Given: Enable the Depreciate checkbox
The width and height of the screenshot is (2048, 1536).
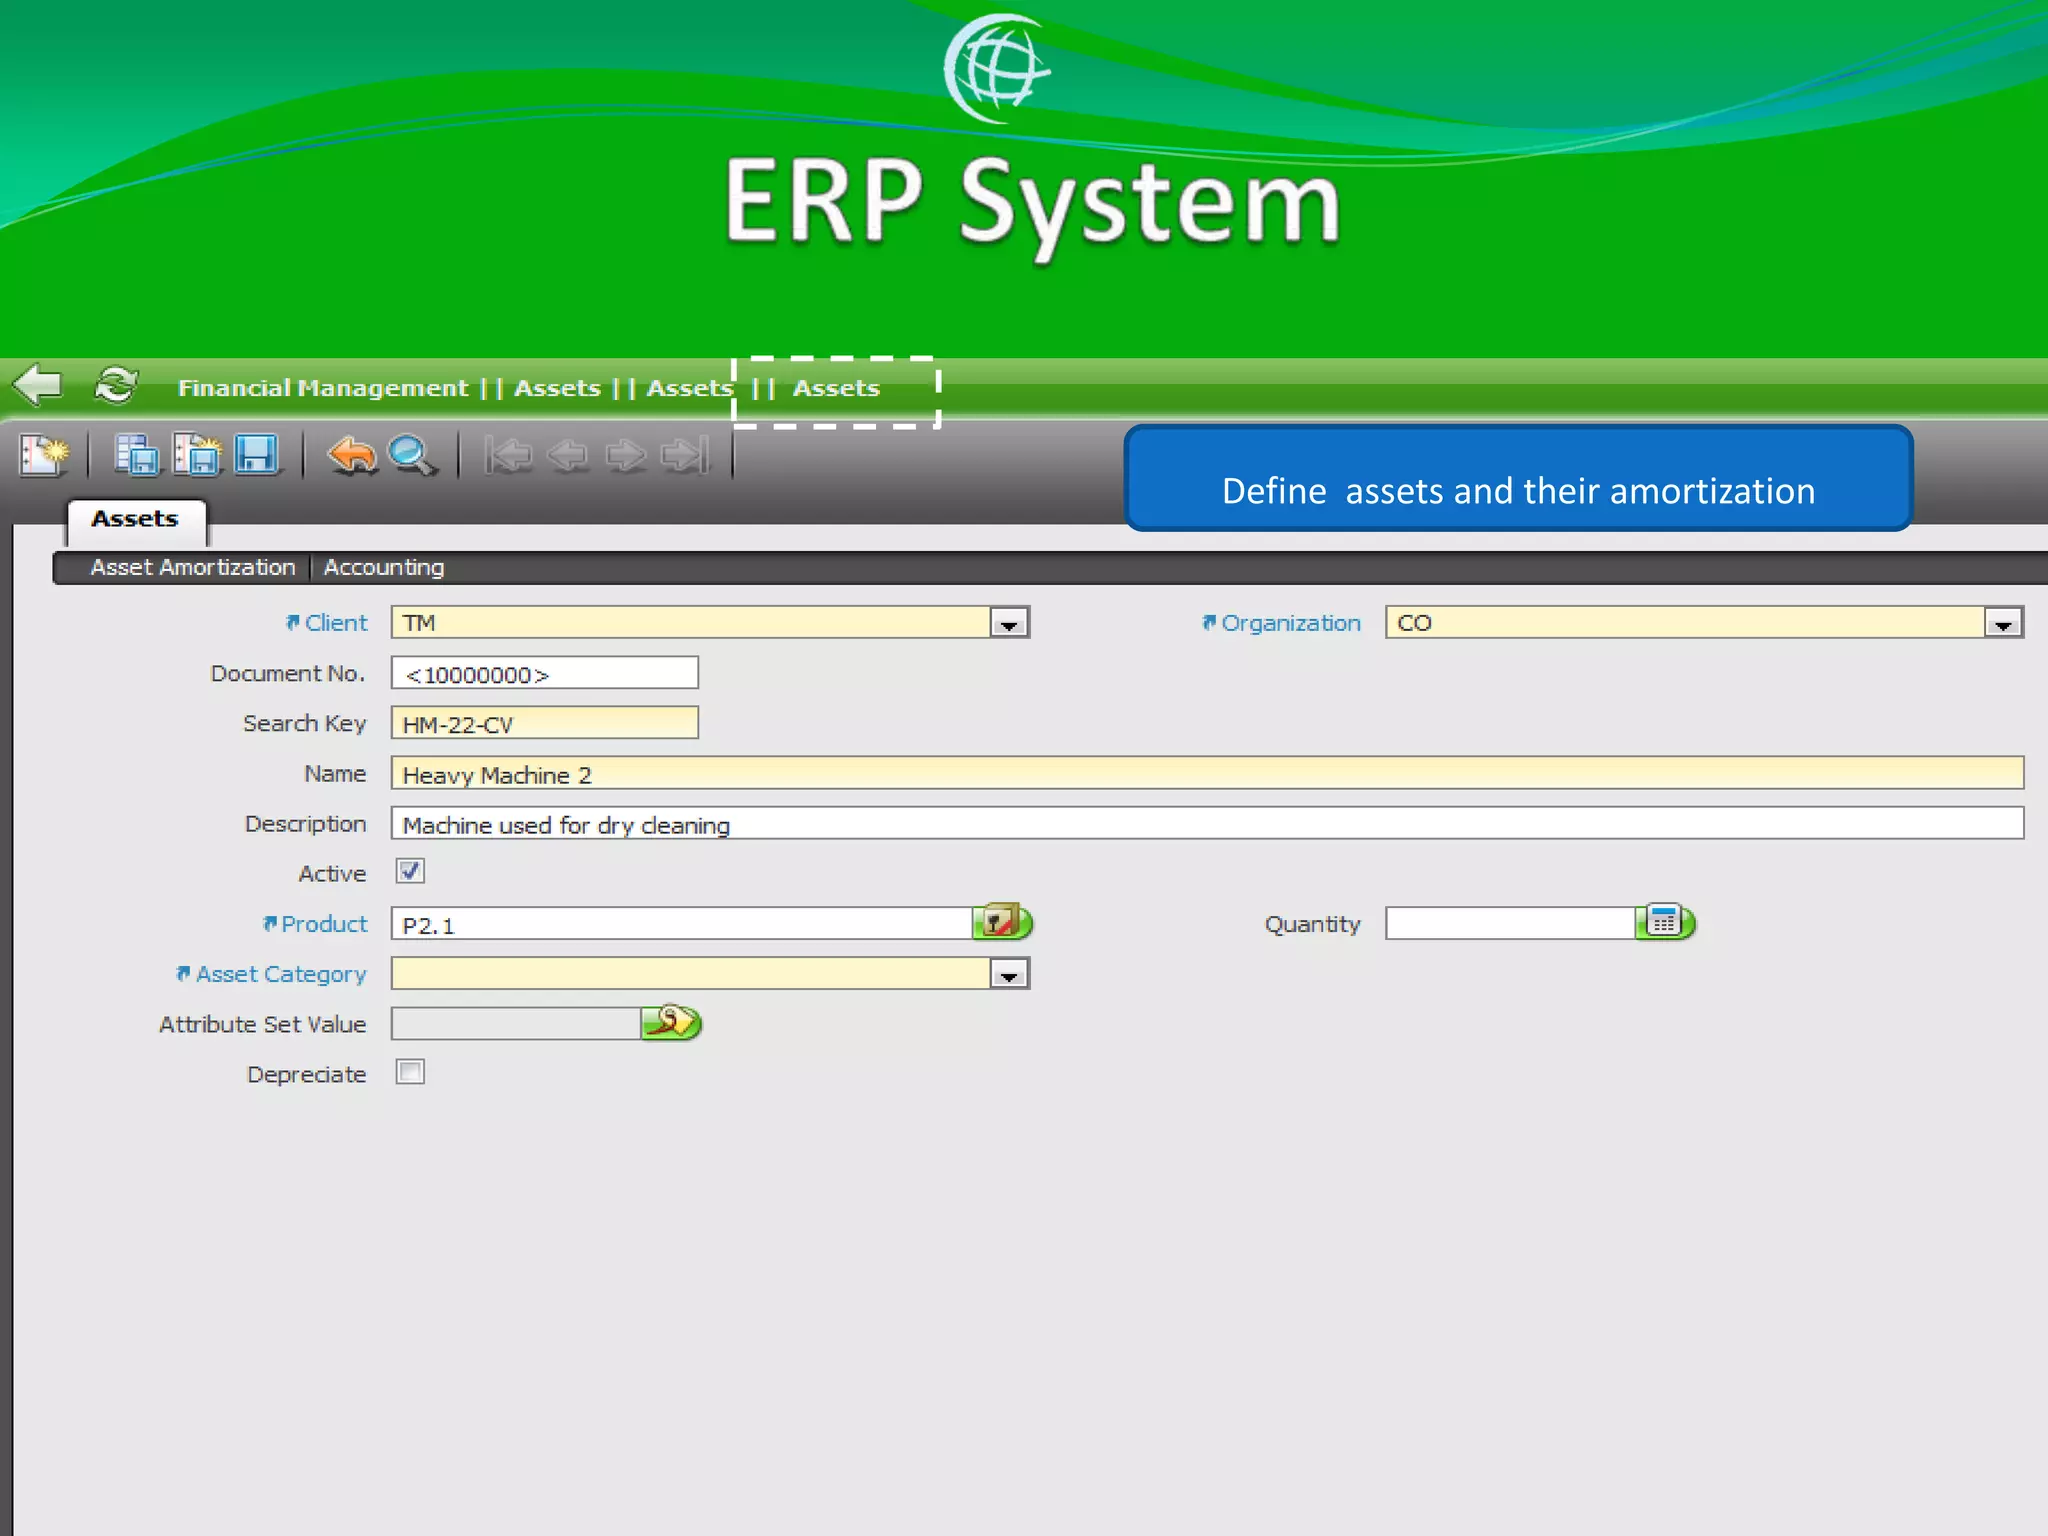Looking at the screenshot, I should point(410,1072).
